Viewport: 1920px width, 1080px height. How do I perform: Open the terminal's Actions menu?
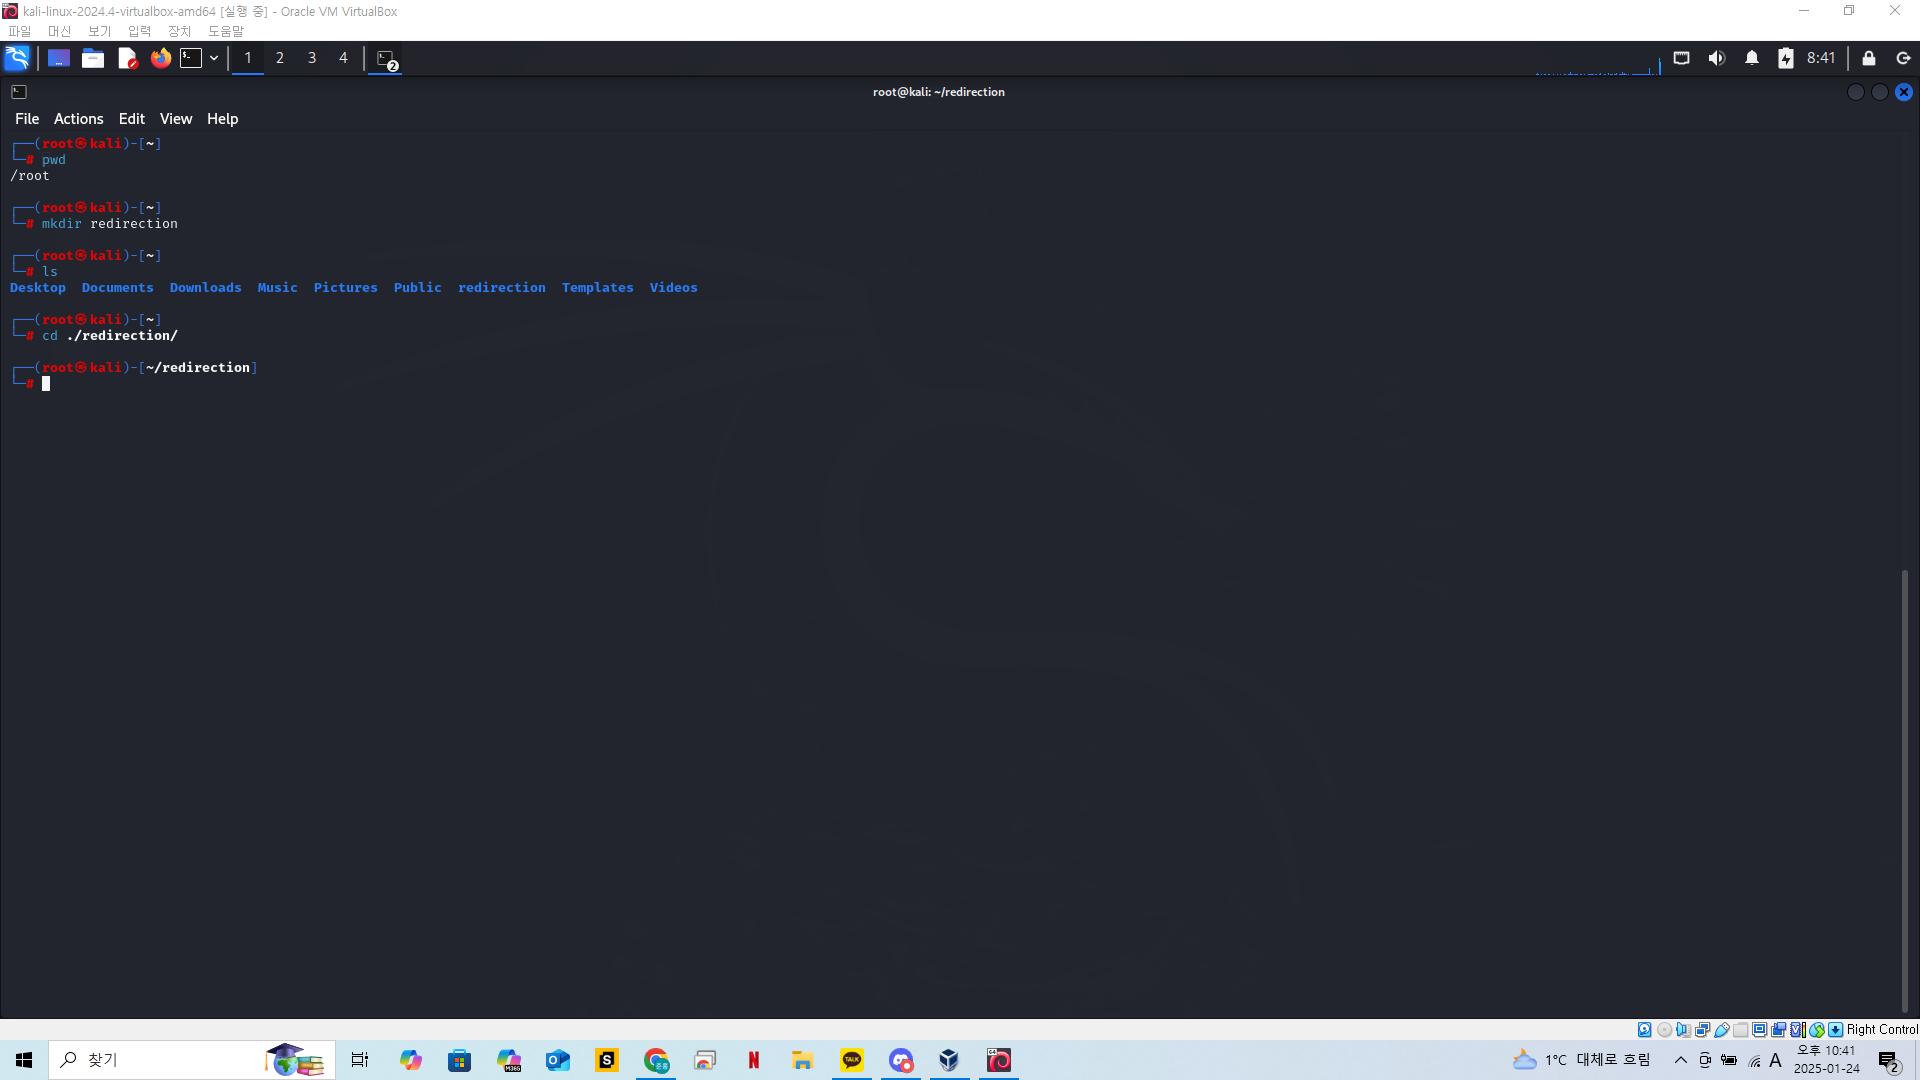(x=78, y=119)
